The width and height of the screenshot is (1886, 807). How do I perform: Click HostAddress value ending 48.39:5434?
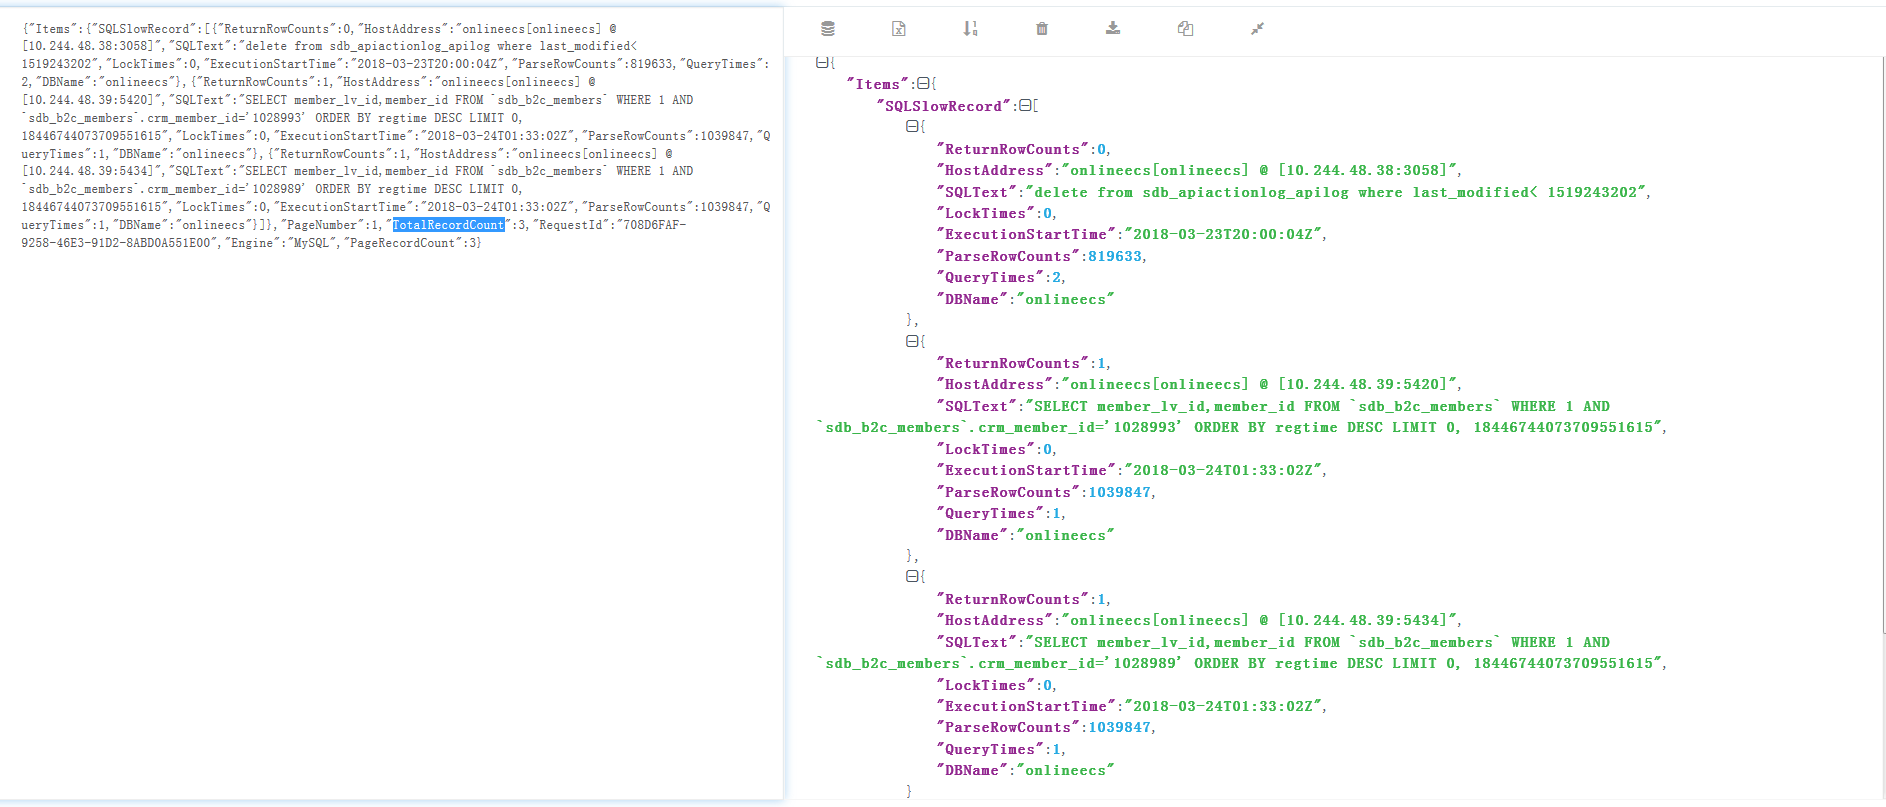1260,620
